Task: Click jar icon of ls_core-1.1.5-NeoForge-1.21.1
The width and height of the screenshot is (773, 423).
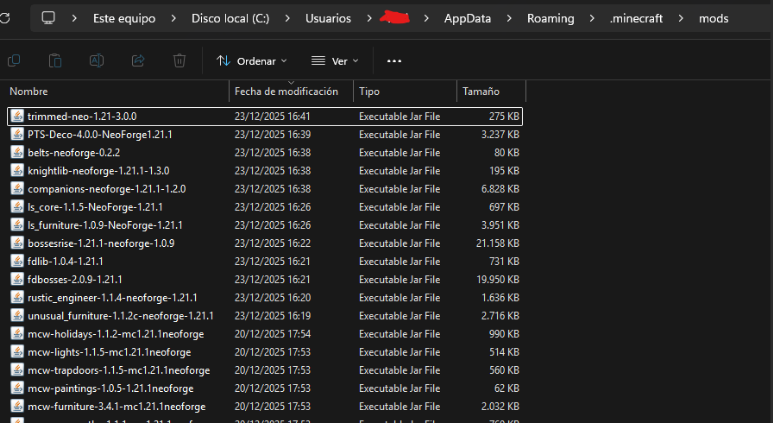Action: [17, 207]
